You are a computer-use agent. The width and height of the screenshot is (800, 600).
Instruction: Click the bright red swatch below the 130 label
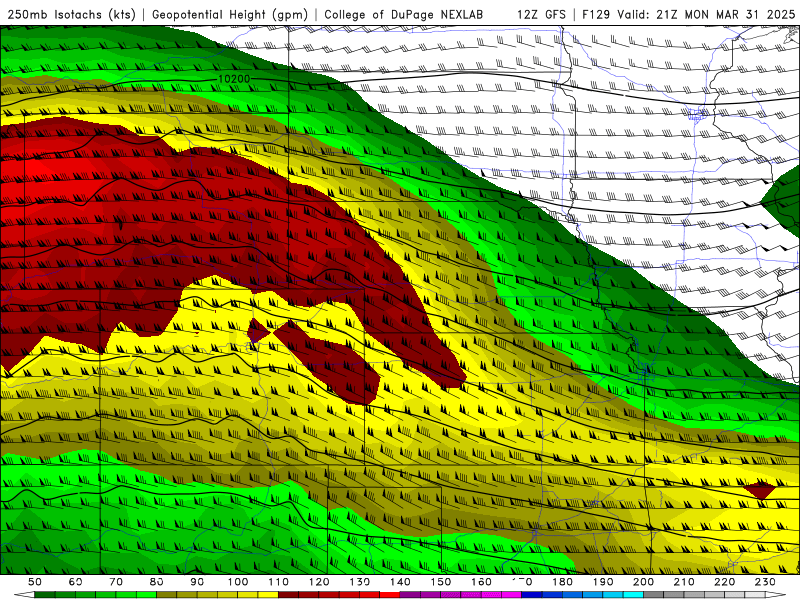point(370,595)
